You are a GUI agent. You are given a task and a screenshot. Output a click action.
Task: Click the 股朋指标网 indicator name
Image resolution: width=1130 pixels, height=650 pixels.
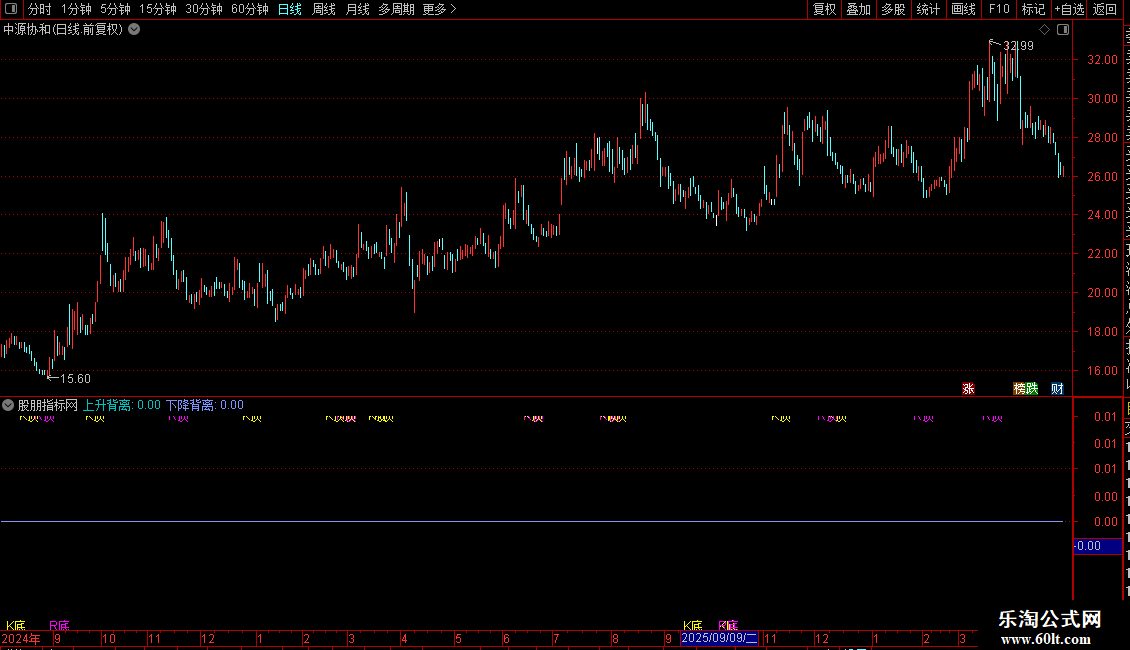[48, 405]
